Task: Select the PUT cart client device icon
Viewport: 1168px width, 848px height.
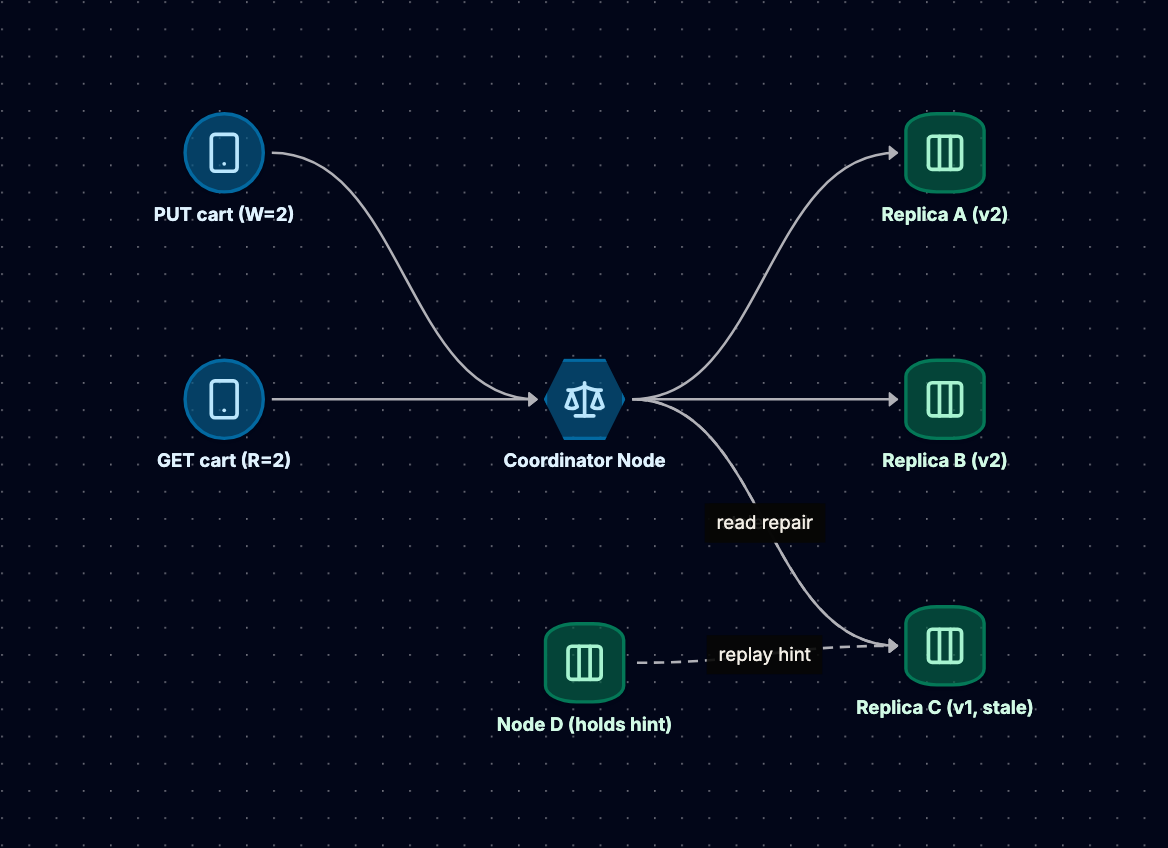Action: click(x=224, y=153)
